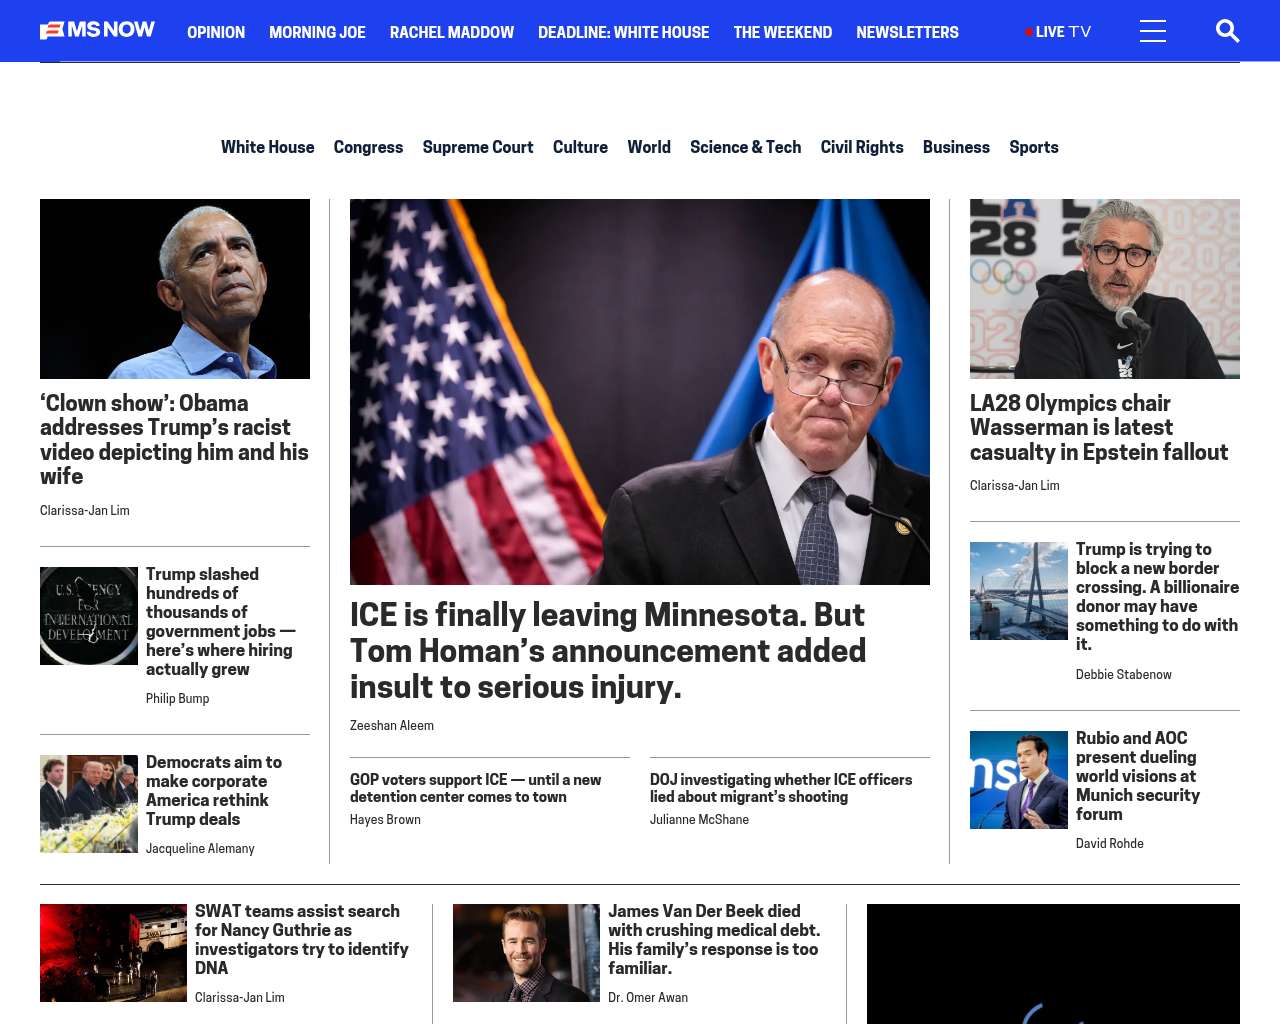
Task: Open the James Van Der Beek portrait thumbnail
Action: tap(526, 953)
